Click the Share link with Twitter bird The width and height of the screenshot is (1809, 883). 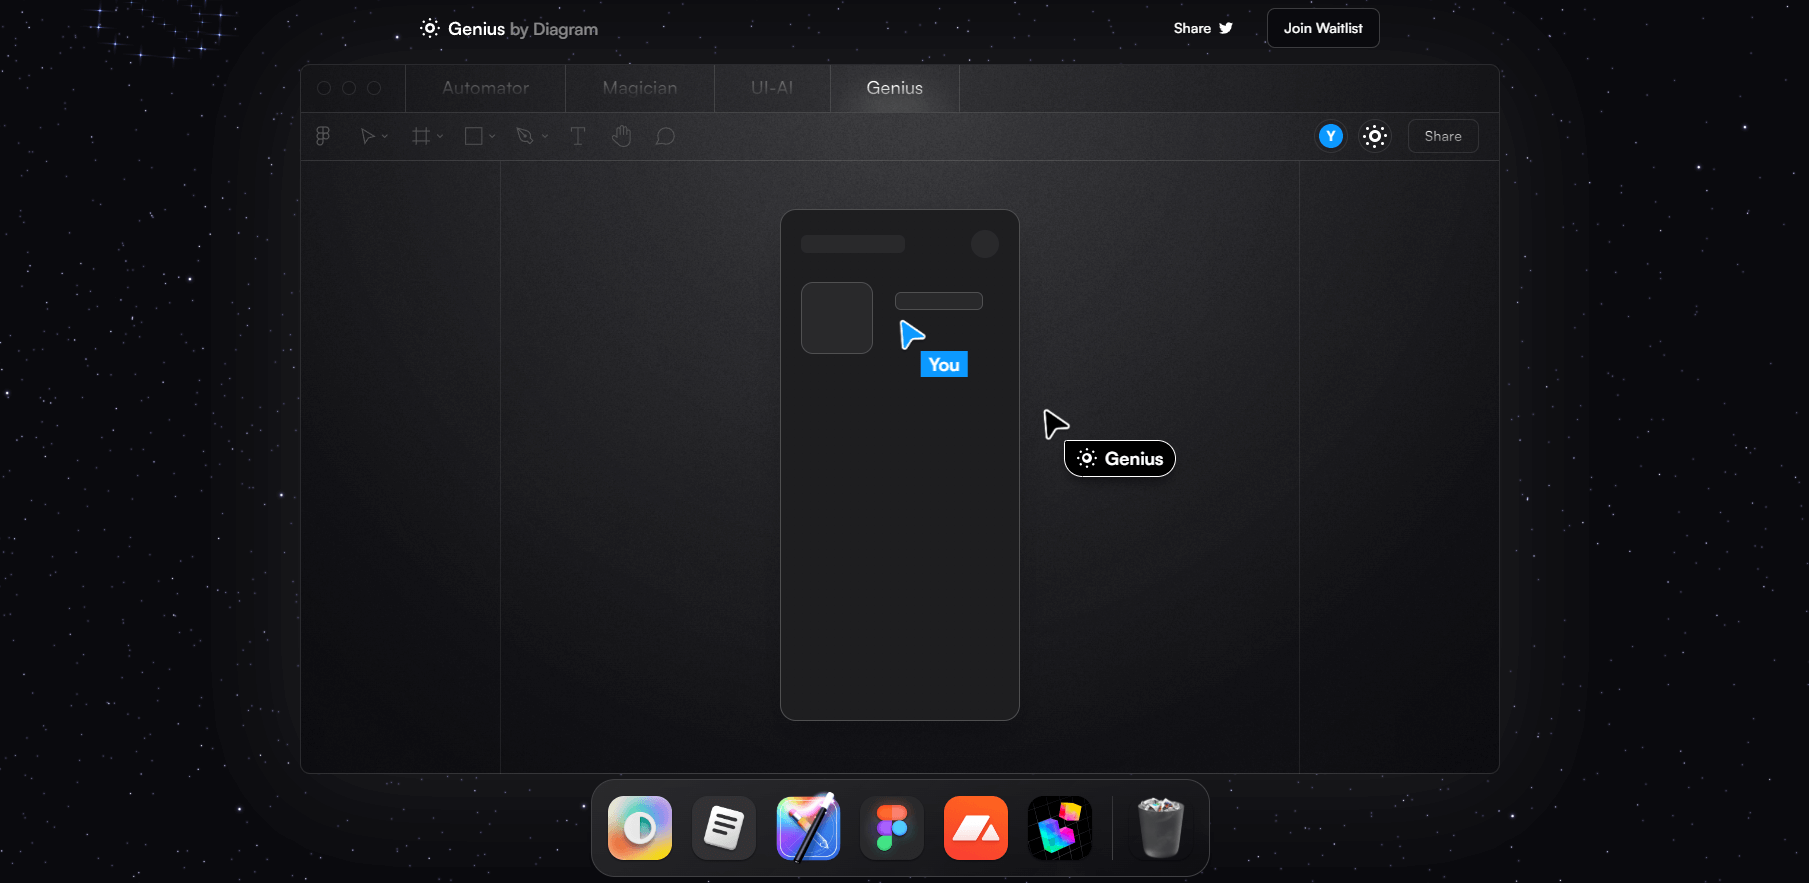[x=1202, y=28]
